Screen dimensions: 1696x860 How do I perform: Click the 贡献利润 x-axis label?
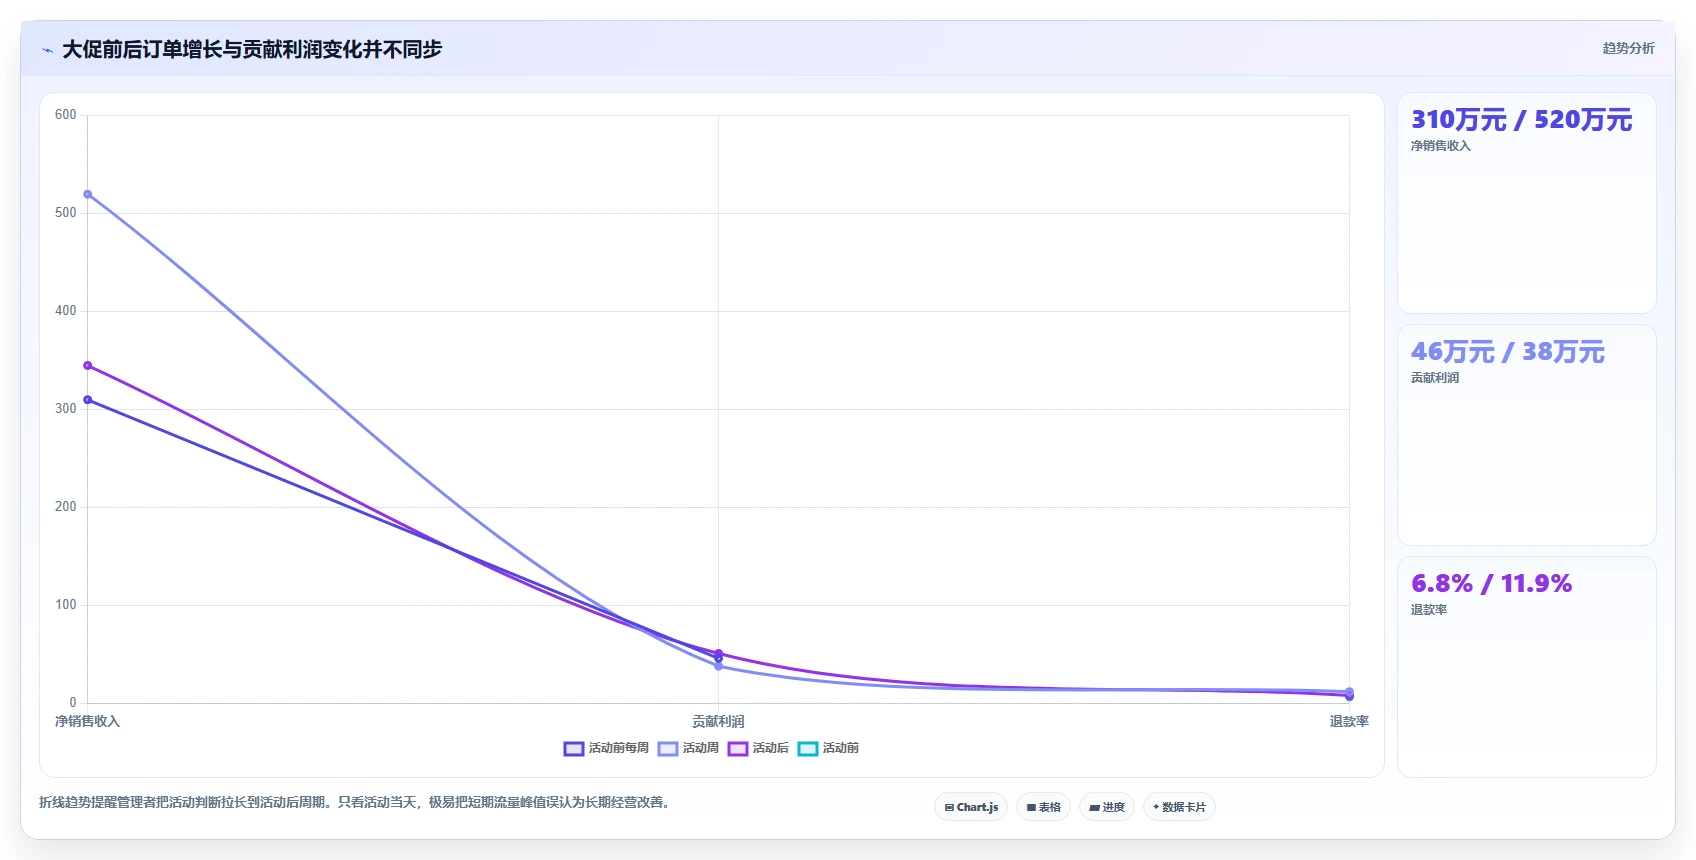(718, 721)
